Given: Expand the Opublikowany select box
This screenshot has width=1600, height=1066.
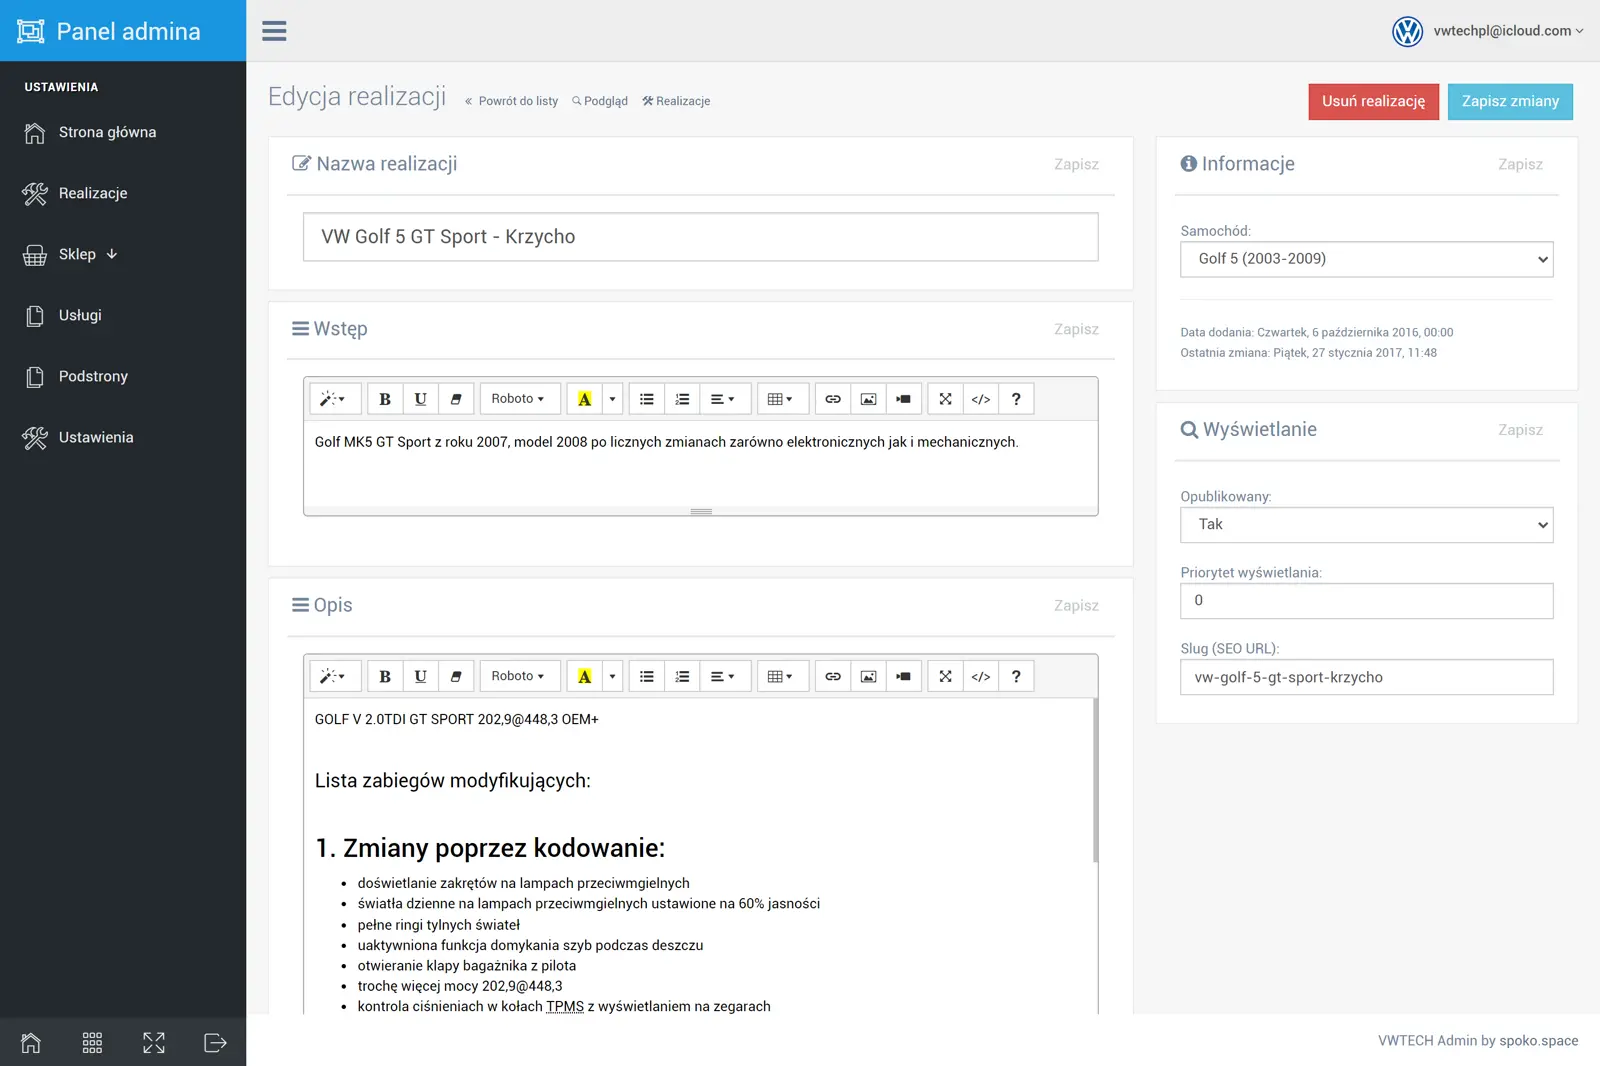Looking at the screenshot, I should click(x=1366, y=525).
